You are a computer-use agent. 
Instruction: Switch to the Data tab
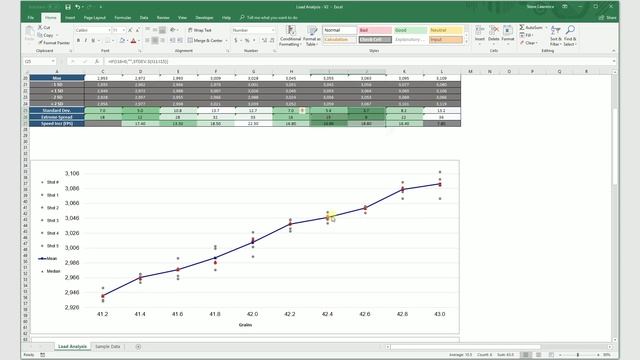[x=144, y=18]
